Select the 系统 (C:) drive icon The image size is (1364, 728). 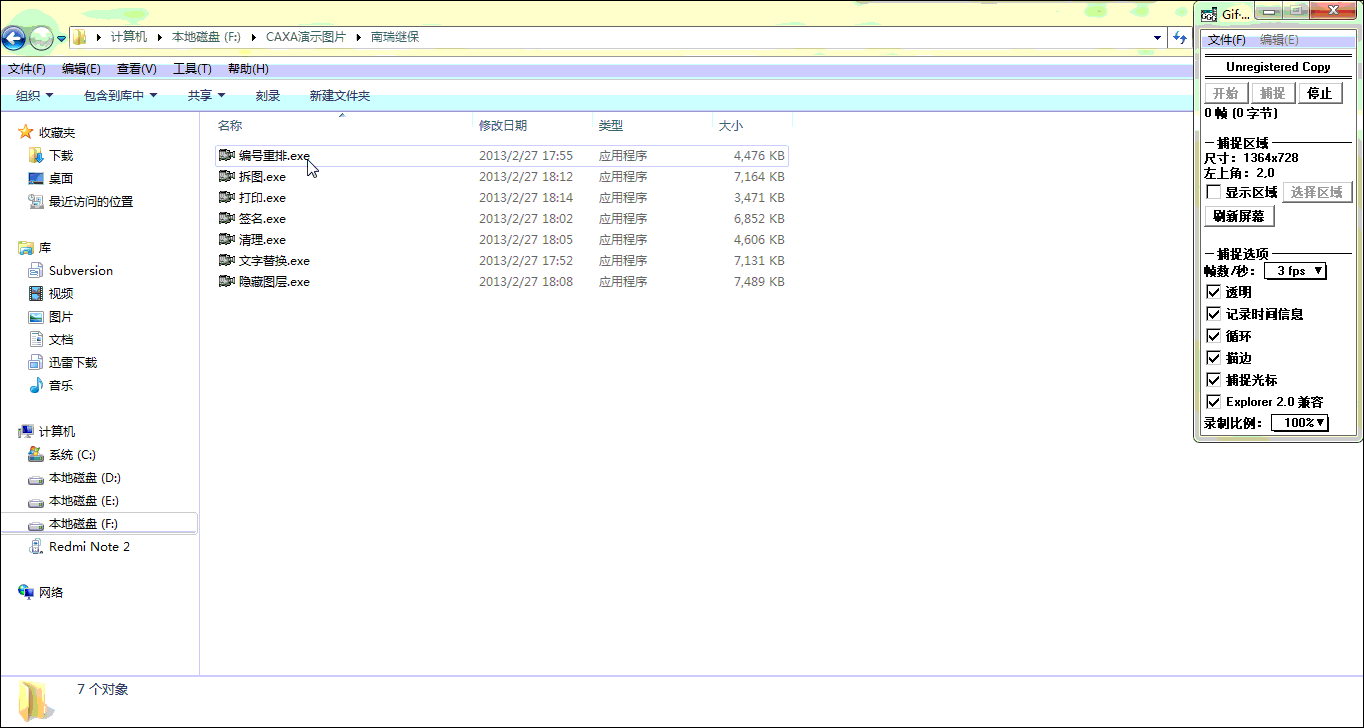(36, 455)
